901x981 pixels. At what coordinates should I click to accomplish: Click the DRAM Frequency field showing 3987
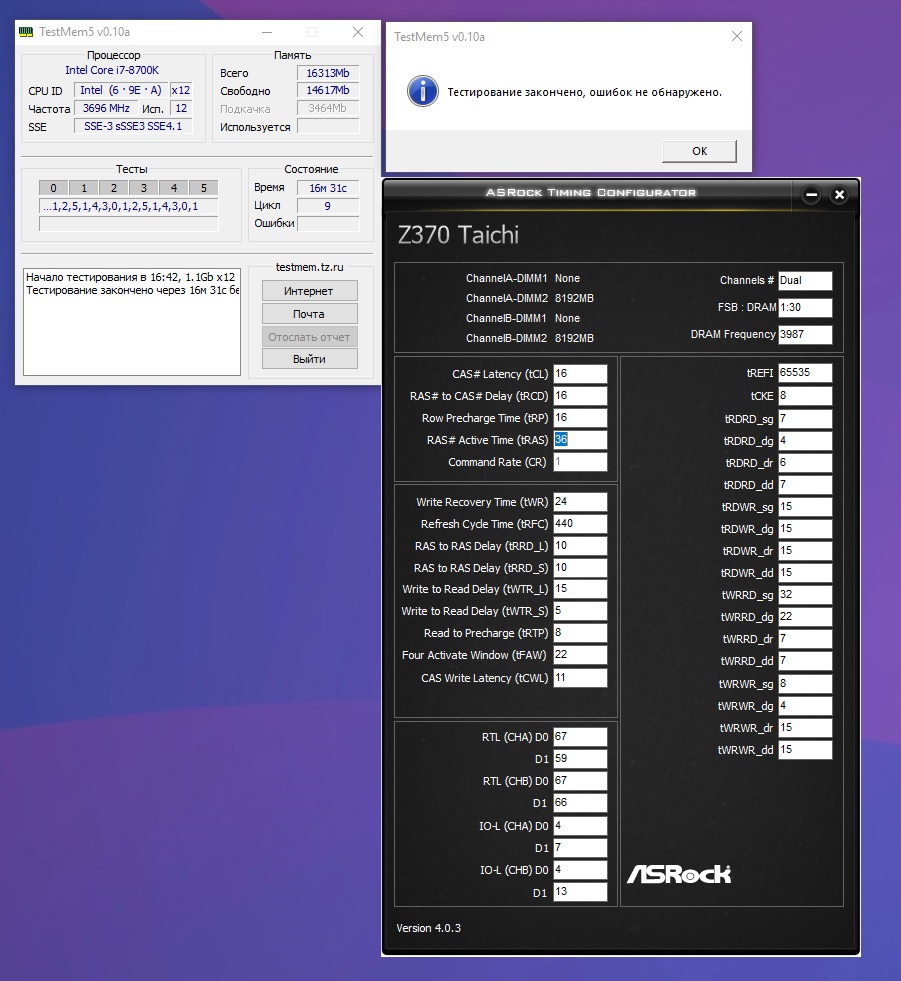coord(805,334)
